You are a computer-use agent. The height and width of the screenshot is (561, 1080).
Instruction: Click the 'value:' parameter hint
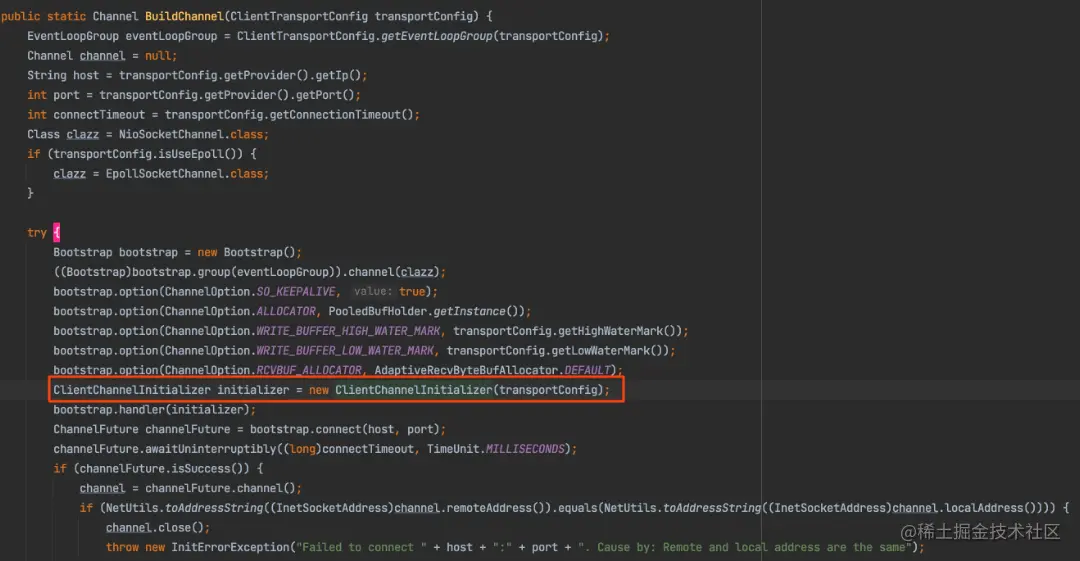point(373,292)
